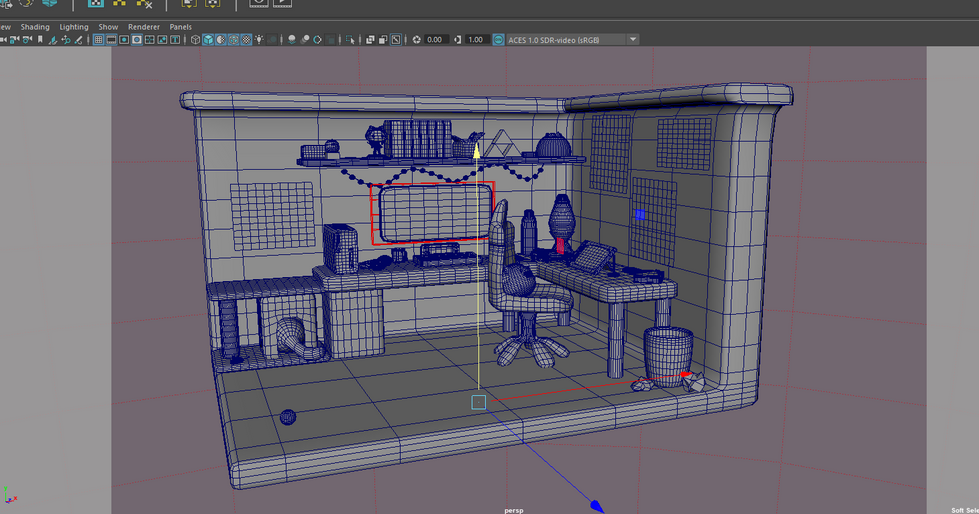Toggle the Safe Title display
Image resolution: width=979 pixels, height=514 pixels.
click(175, 40)
